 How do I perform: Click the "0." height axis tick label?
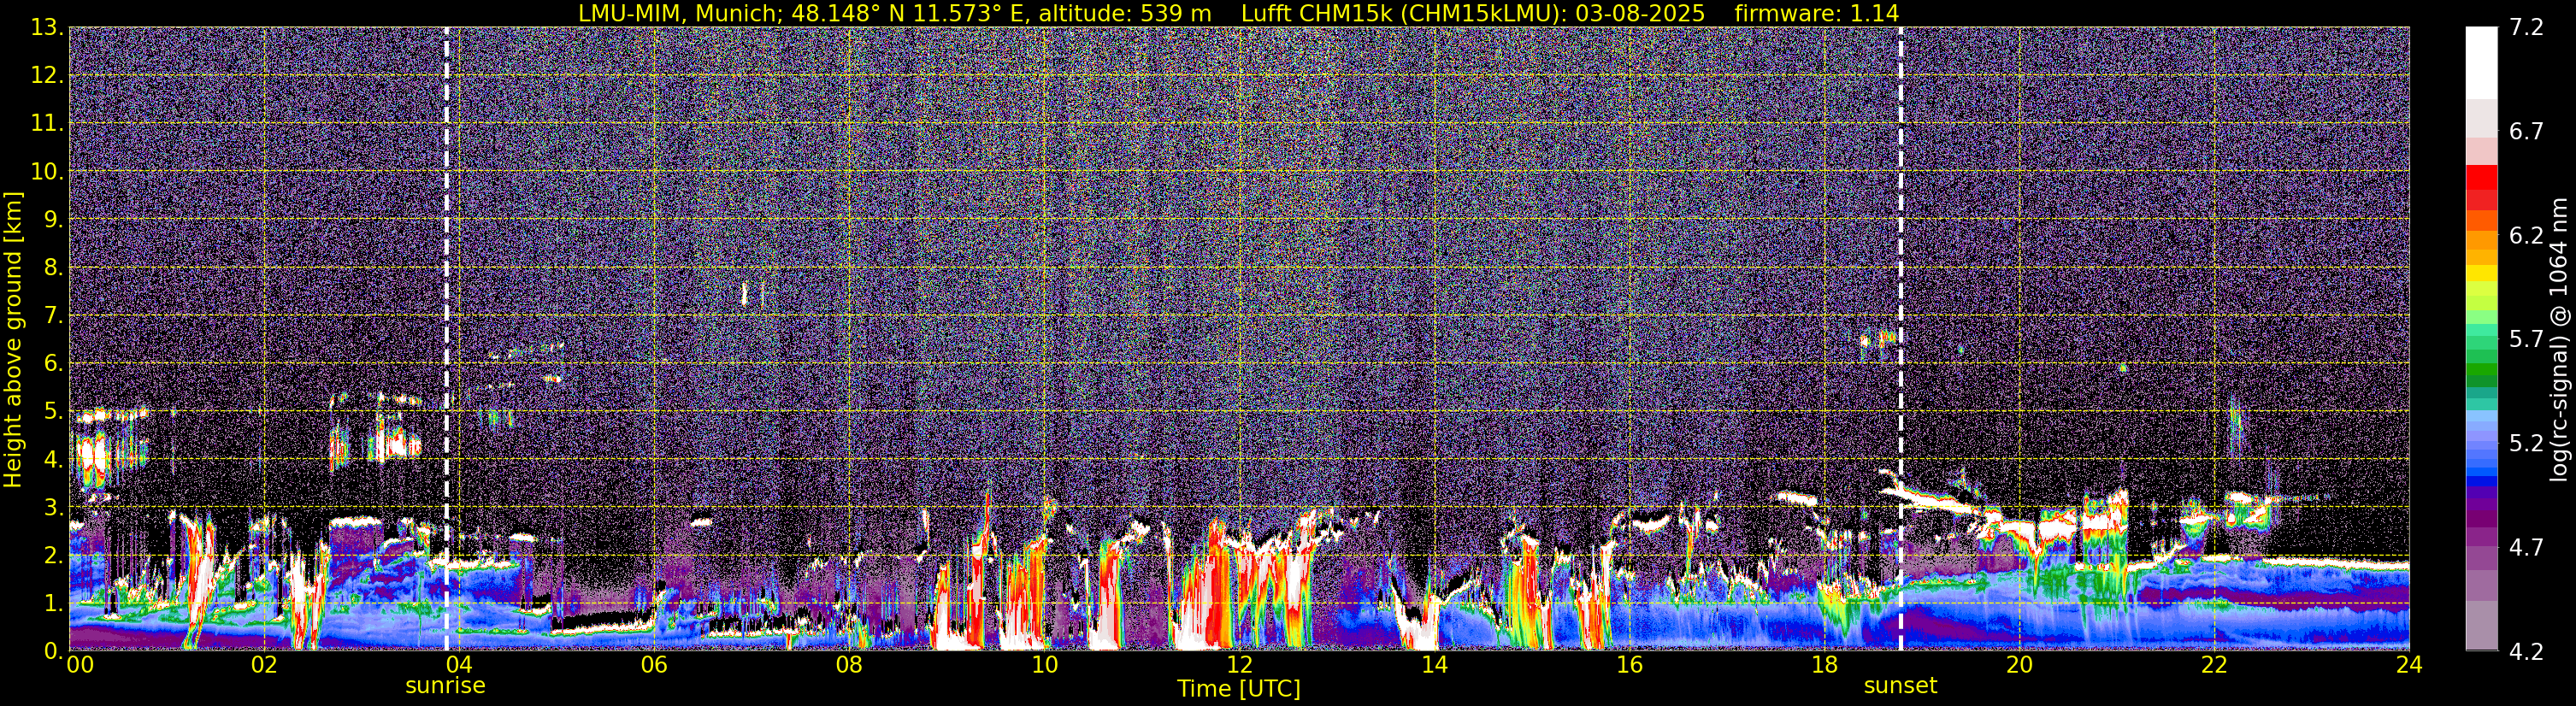pyautogui.click(x=54, y=651)
